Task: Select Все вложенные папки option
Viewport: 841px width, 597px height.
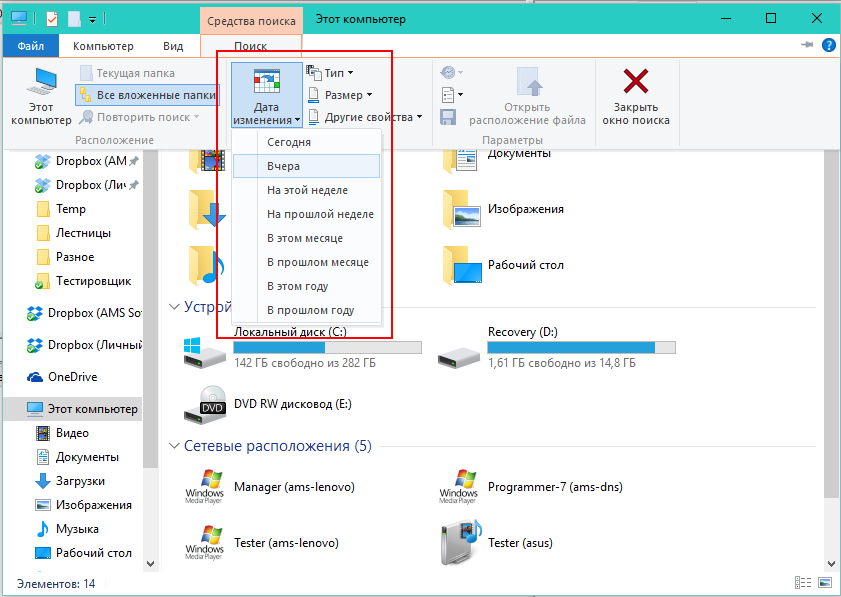Action: pos(147,95)
